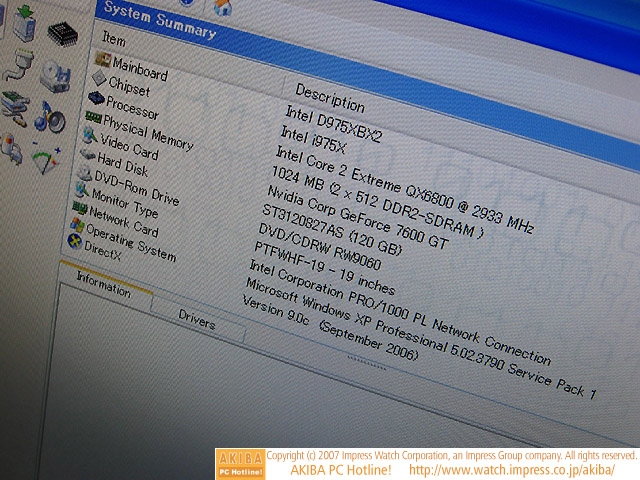Viewport: 640px width, 480px height.
Task: Select the Mainboard row label
Action: (x=140, y=69)
